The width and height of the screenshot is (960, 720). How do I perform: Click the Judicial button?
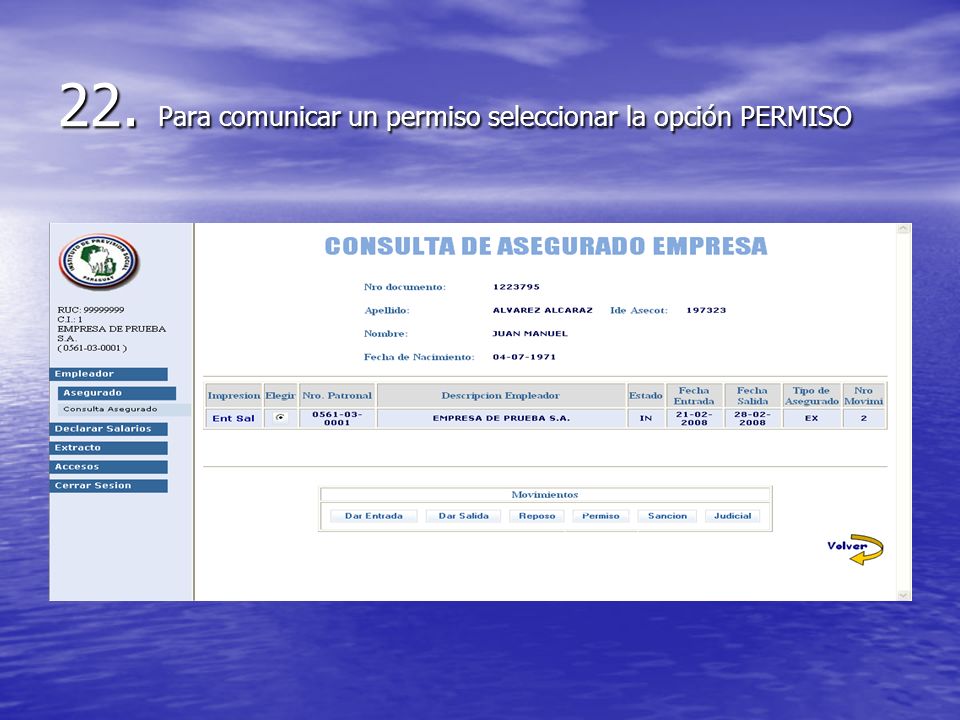click(732, 516)
